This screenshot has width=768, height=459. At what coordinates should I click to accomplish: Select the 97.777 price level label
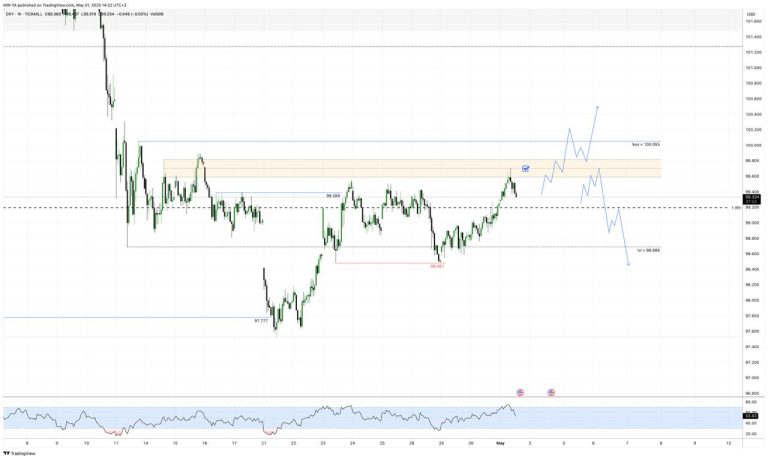pos(261,320)
